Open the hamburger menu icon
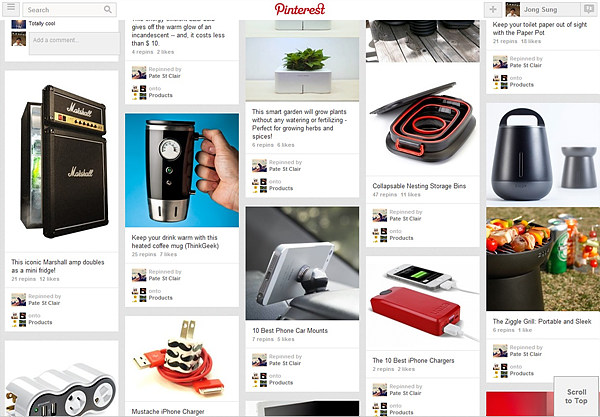The image size is (600, 417). click(11, 8)
